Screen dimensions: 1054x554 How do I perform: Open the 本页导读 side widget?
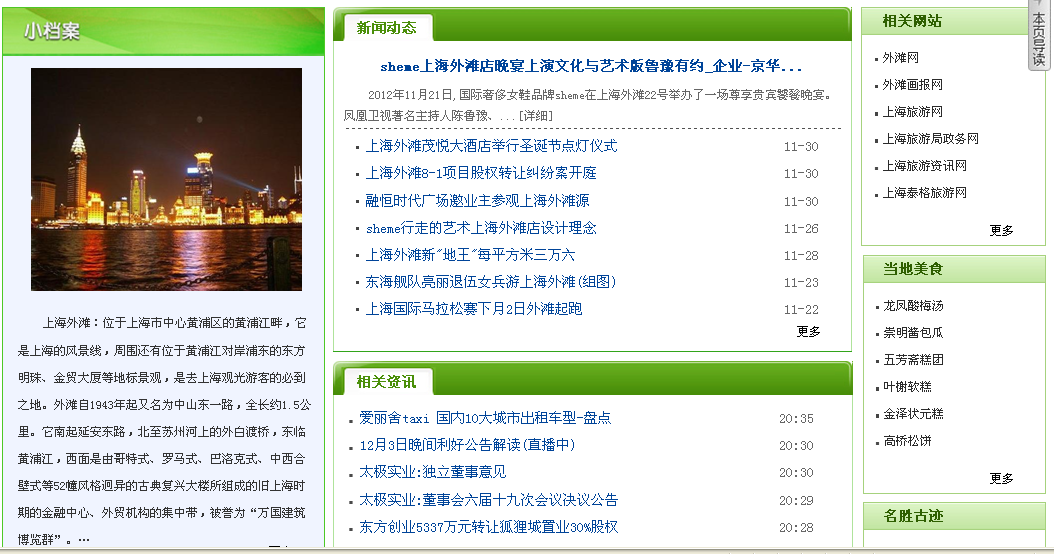[1039, 37]
